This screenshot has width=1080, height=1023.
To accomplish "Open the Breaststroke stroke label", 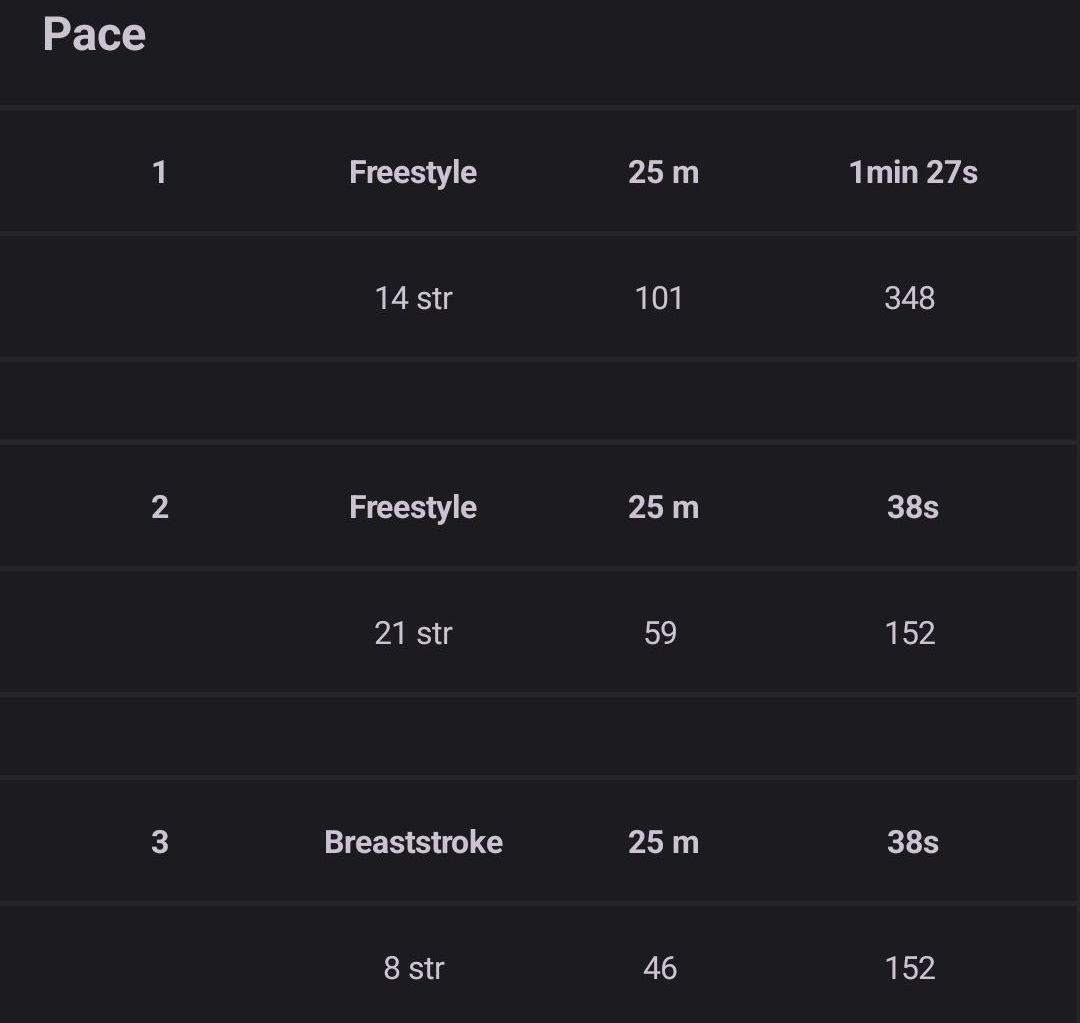I will (413, 843).
